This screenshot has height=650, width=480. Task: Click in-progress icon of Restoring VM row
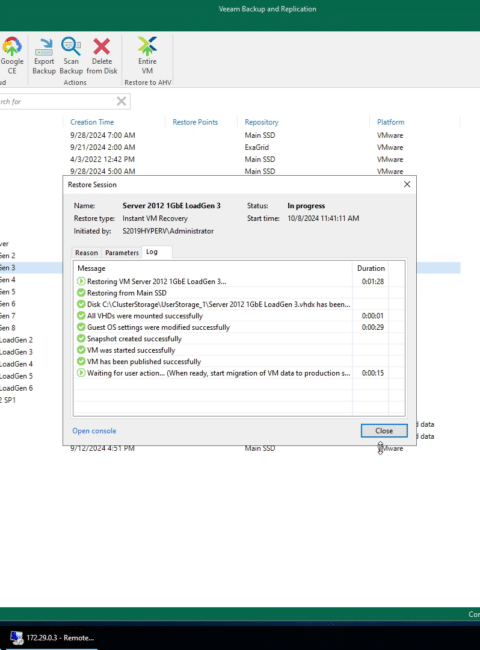[81, 281]
